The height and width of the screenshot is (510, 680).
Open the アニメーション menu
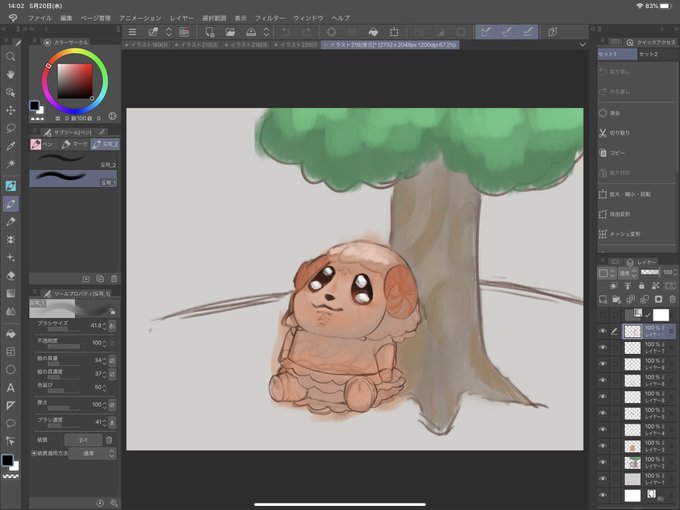pos(140,18)
